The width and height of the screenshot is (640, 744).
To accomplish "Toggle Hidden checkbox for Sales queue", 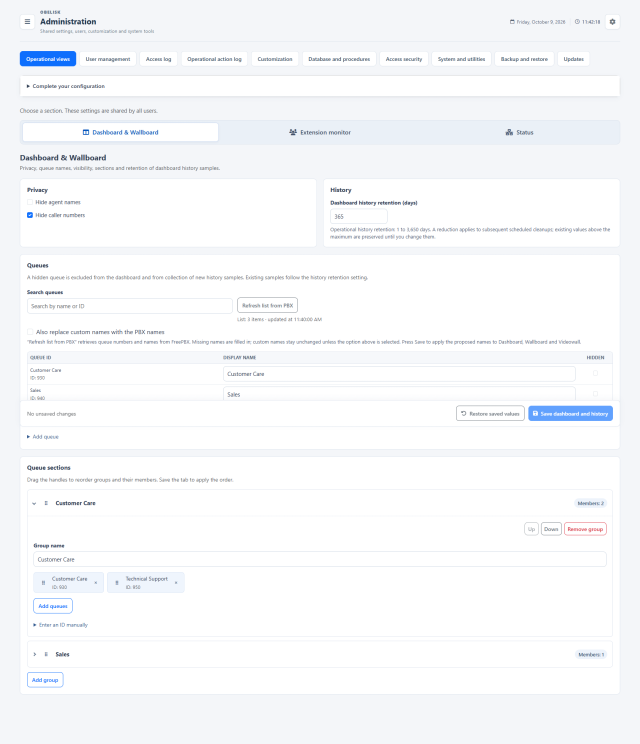I will (595, 394).
